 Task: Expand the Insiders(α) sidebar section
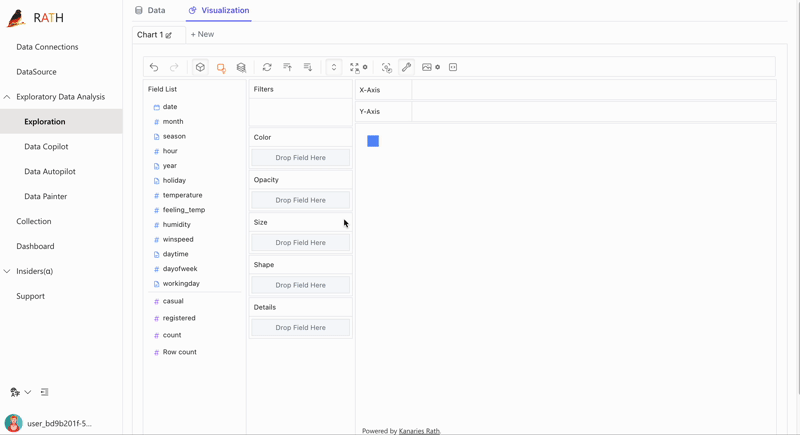pos(7,271)
